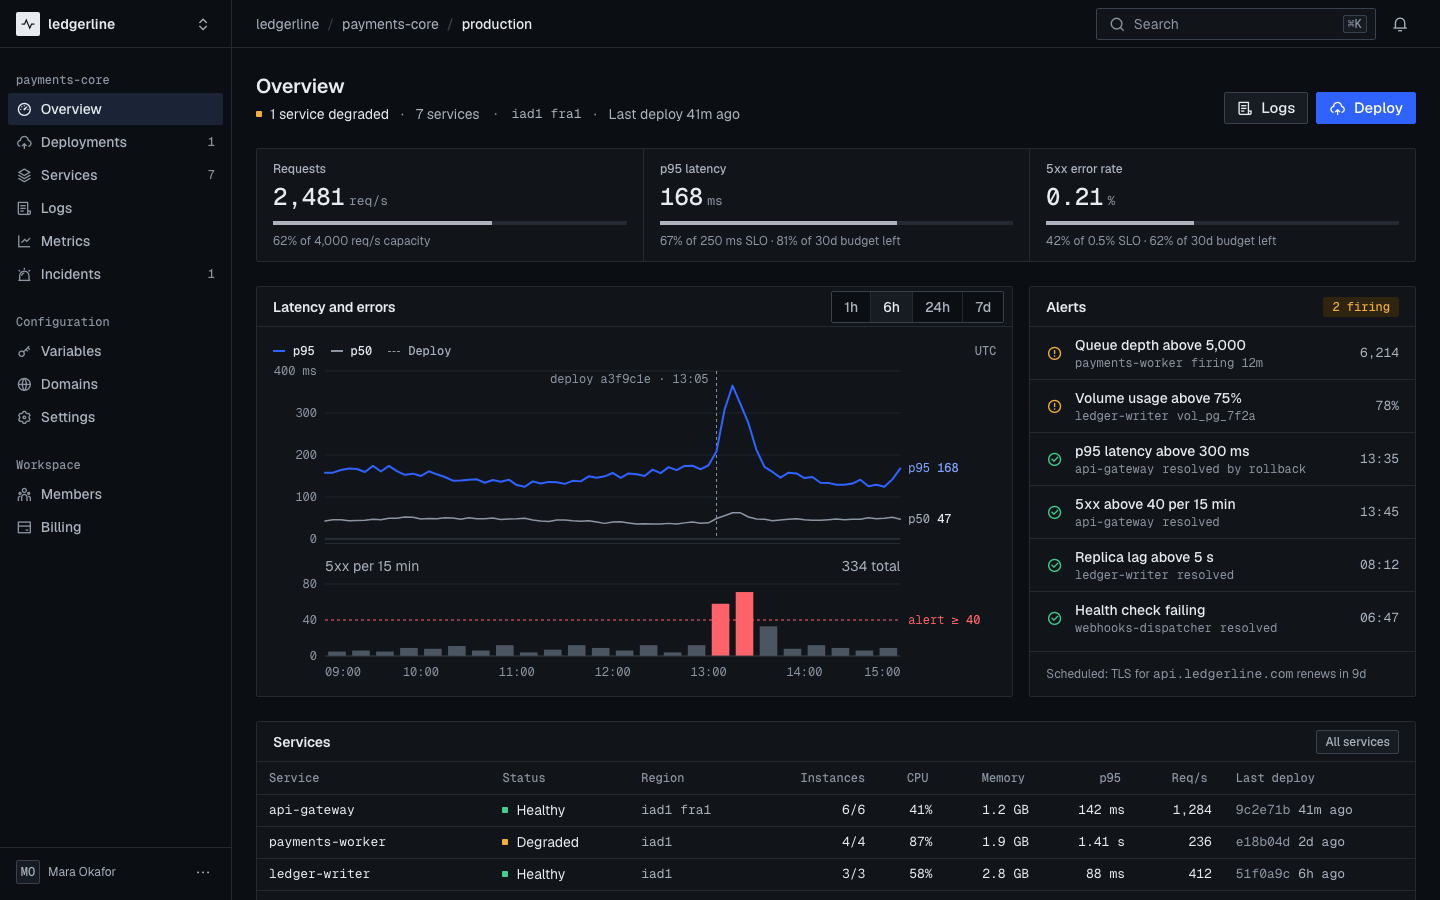
Task: Select the 6h chart range
Action: [891, 307]
